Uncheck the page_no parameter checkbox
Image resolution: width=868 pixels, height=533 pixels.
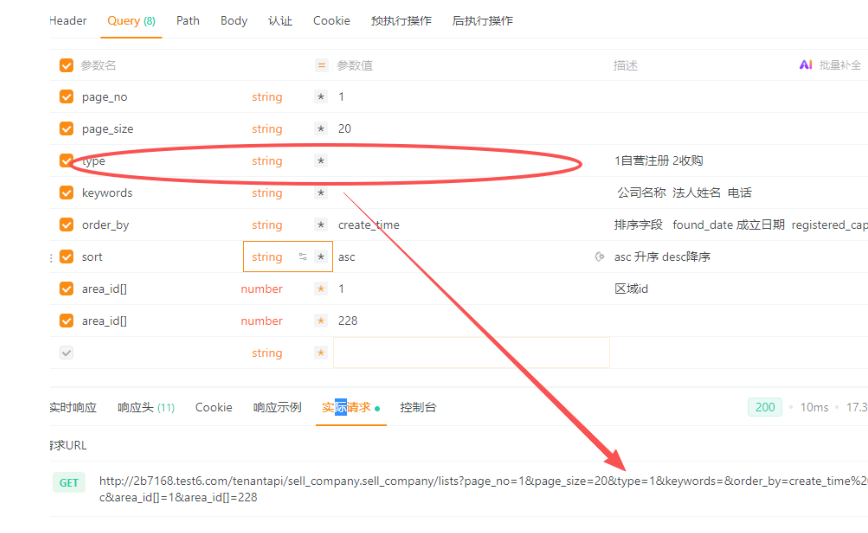66,97
